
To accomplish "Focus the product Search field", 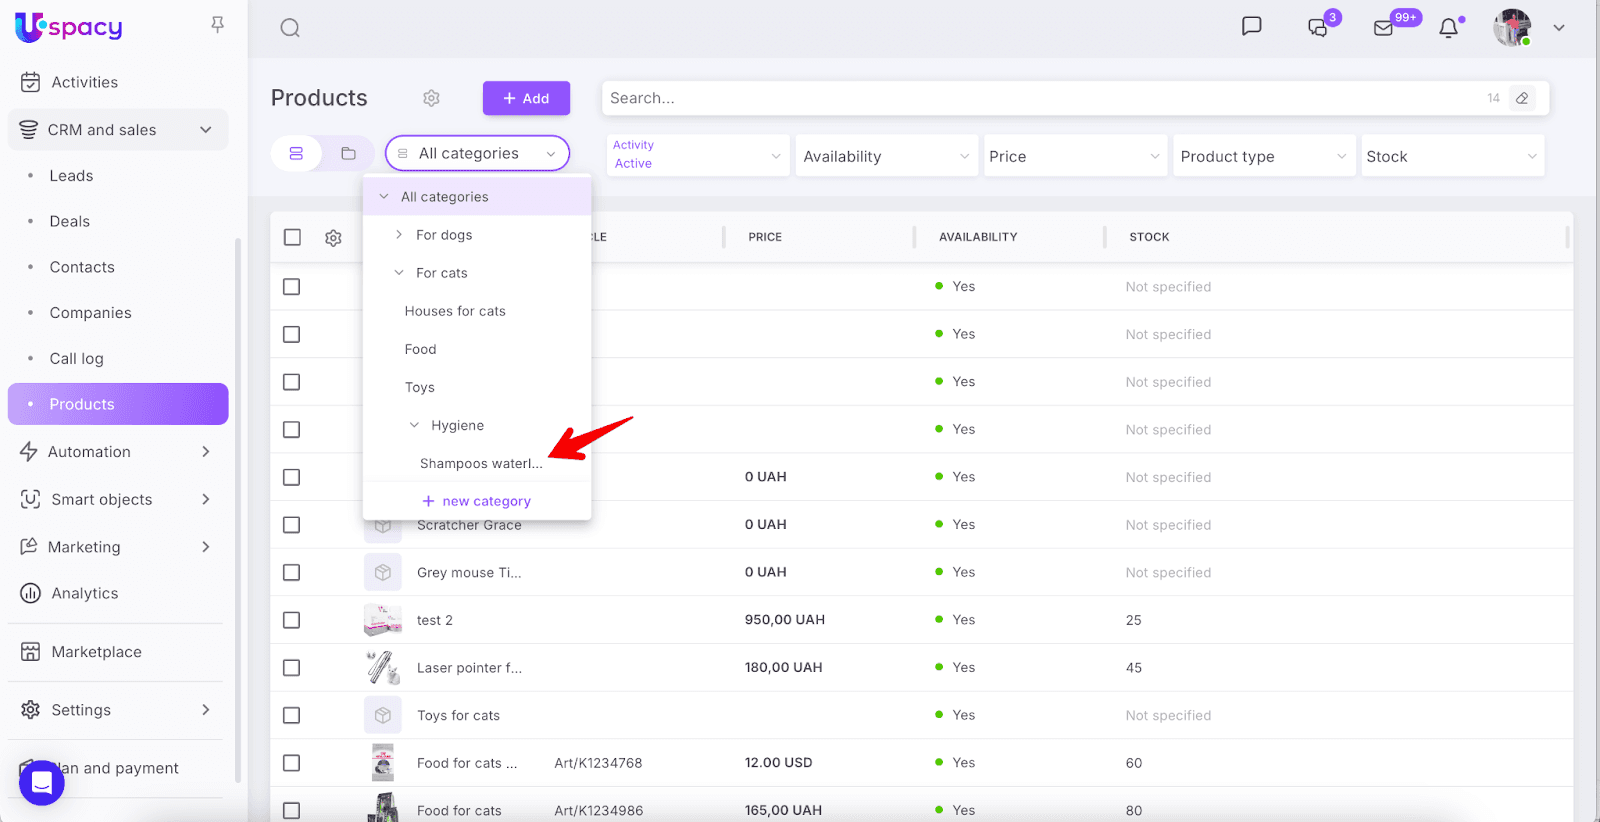I will pos(1040,98).
